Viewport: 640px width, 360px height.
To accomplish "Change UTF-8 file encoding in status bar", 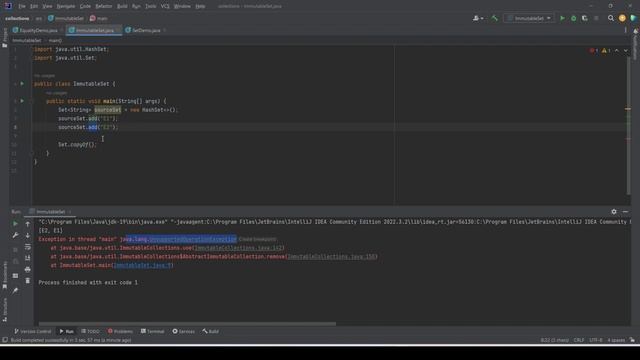I will click(596, 340).
